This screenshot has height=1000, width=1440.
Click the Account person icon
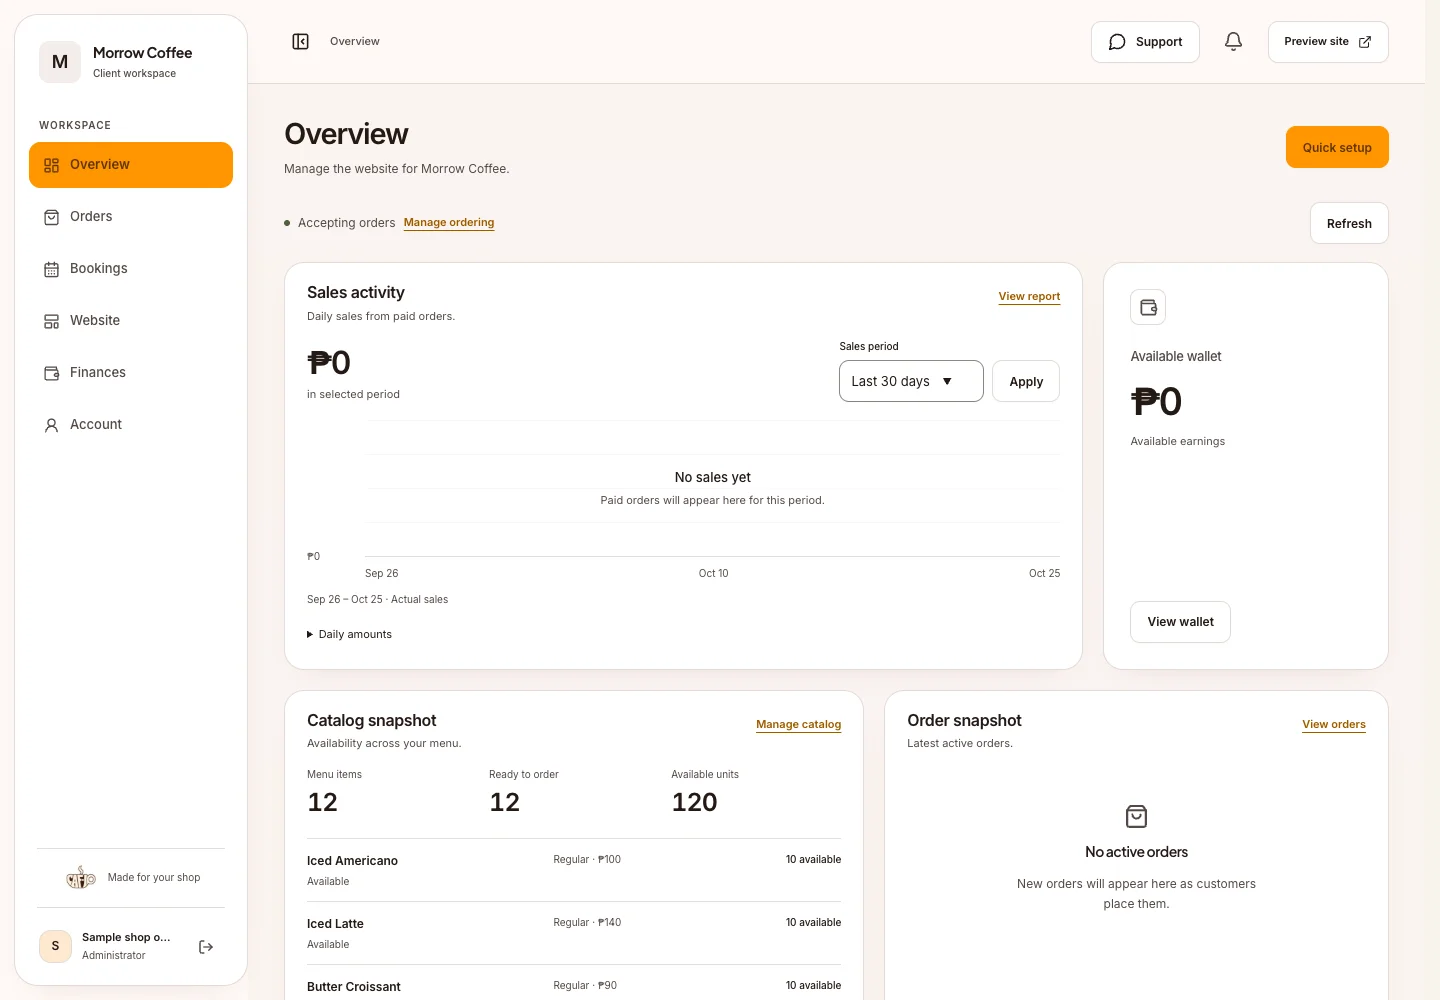pyautogui.click(x=51, y=425)
